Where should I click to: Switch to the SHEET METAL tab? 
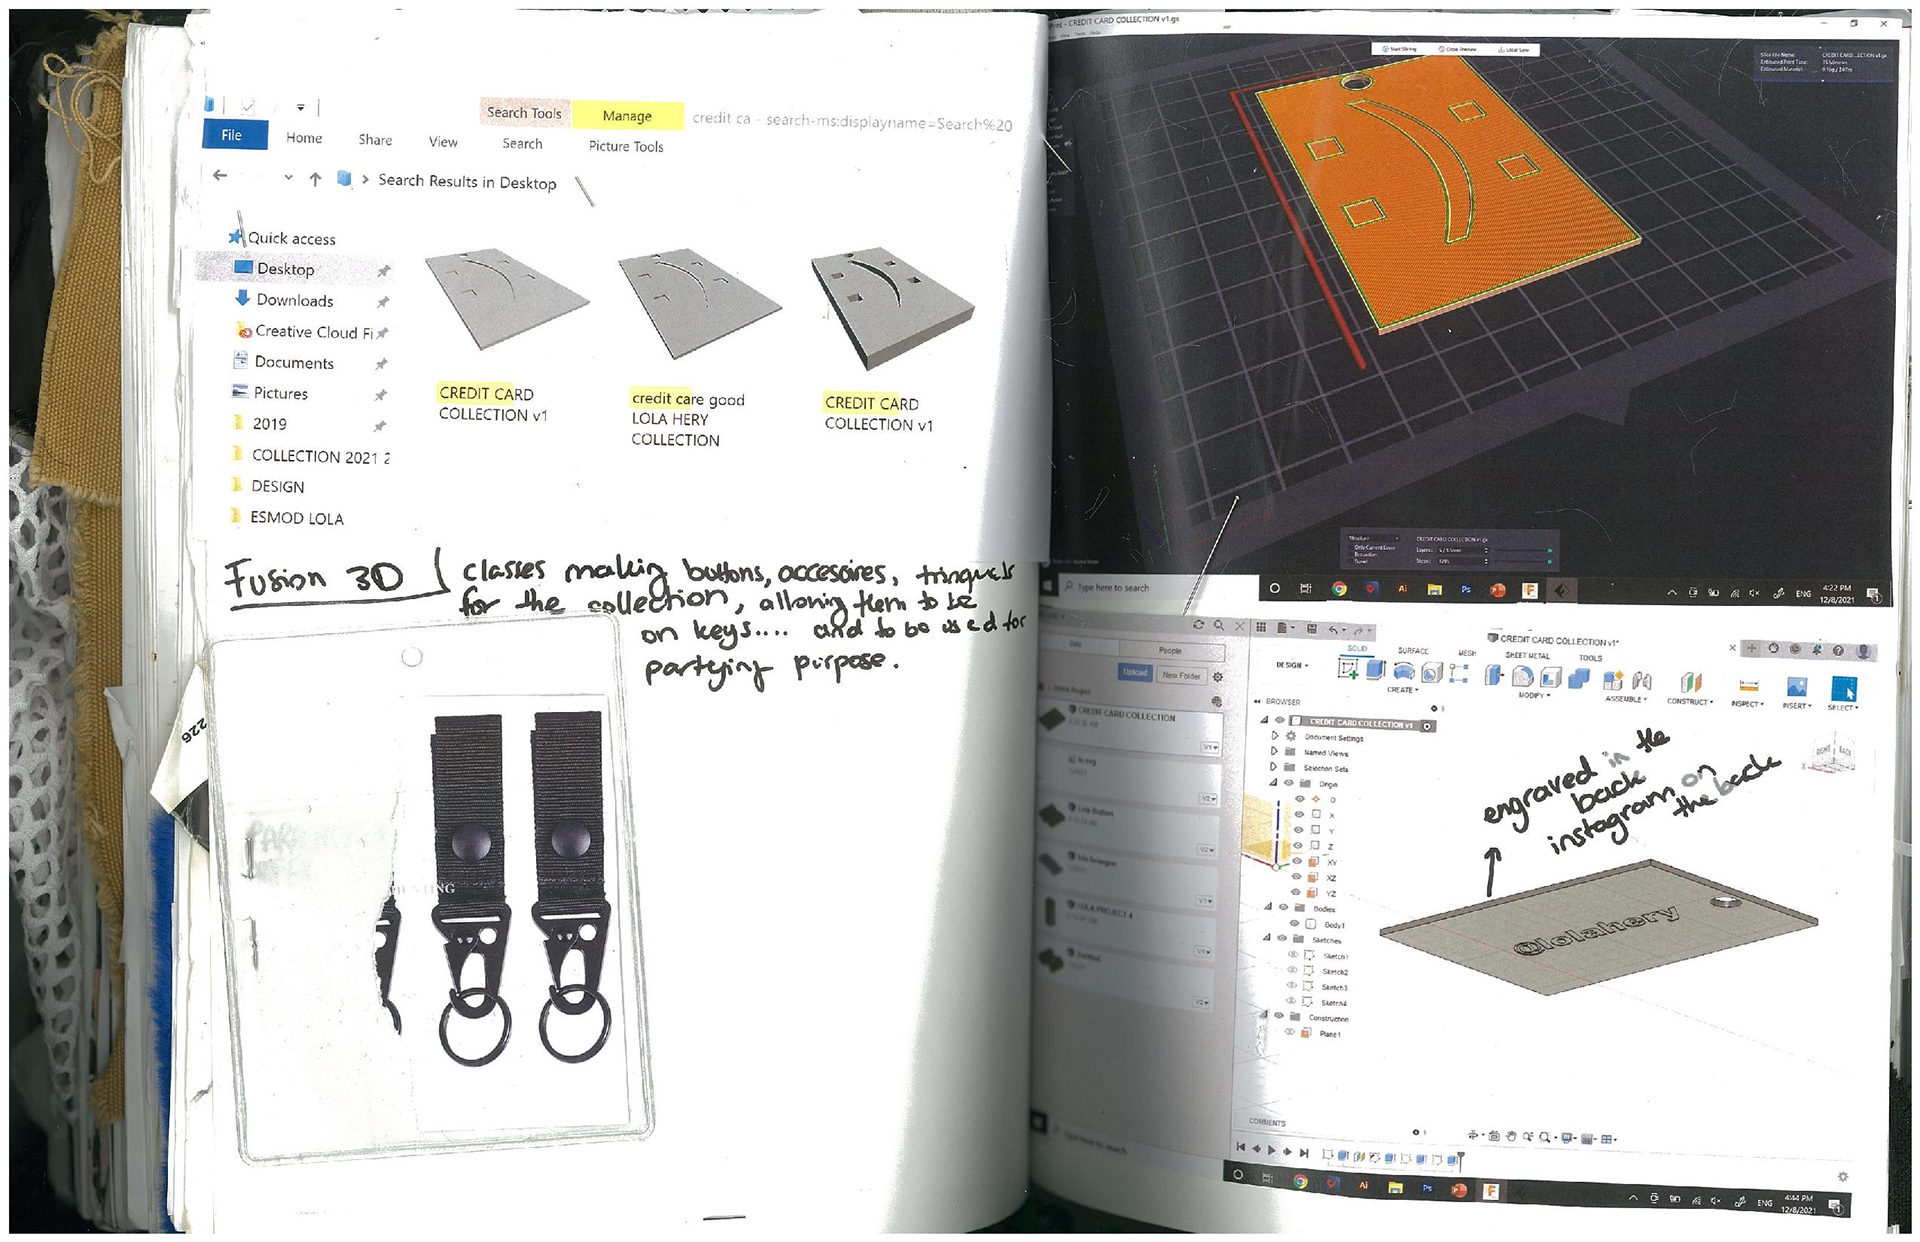click(1527, 655)
